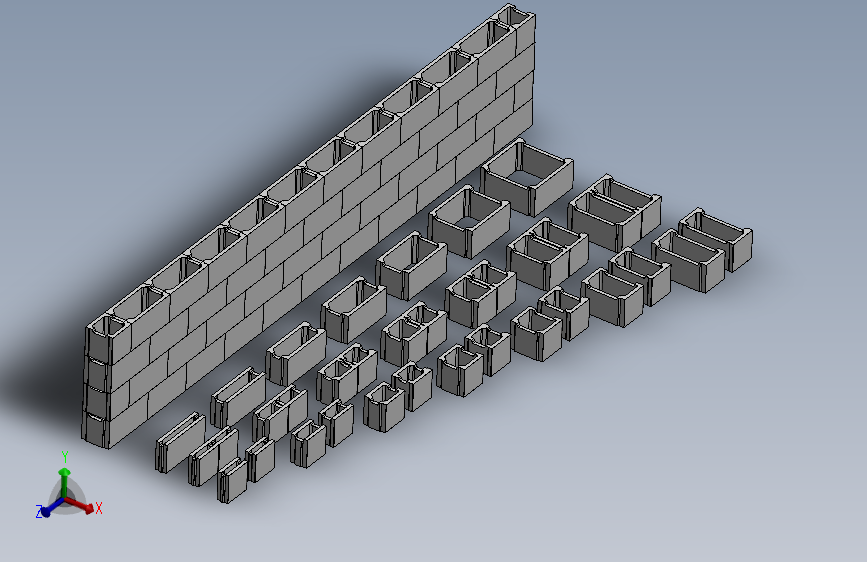Click the blue Z axis arrow of the triad
Viewport: 867px width, 562px height.
coord(53,507)
